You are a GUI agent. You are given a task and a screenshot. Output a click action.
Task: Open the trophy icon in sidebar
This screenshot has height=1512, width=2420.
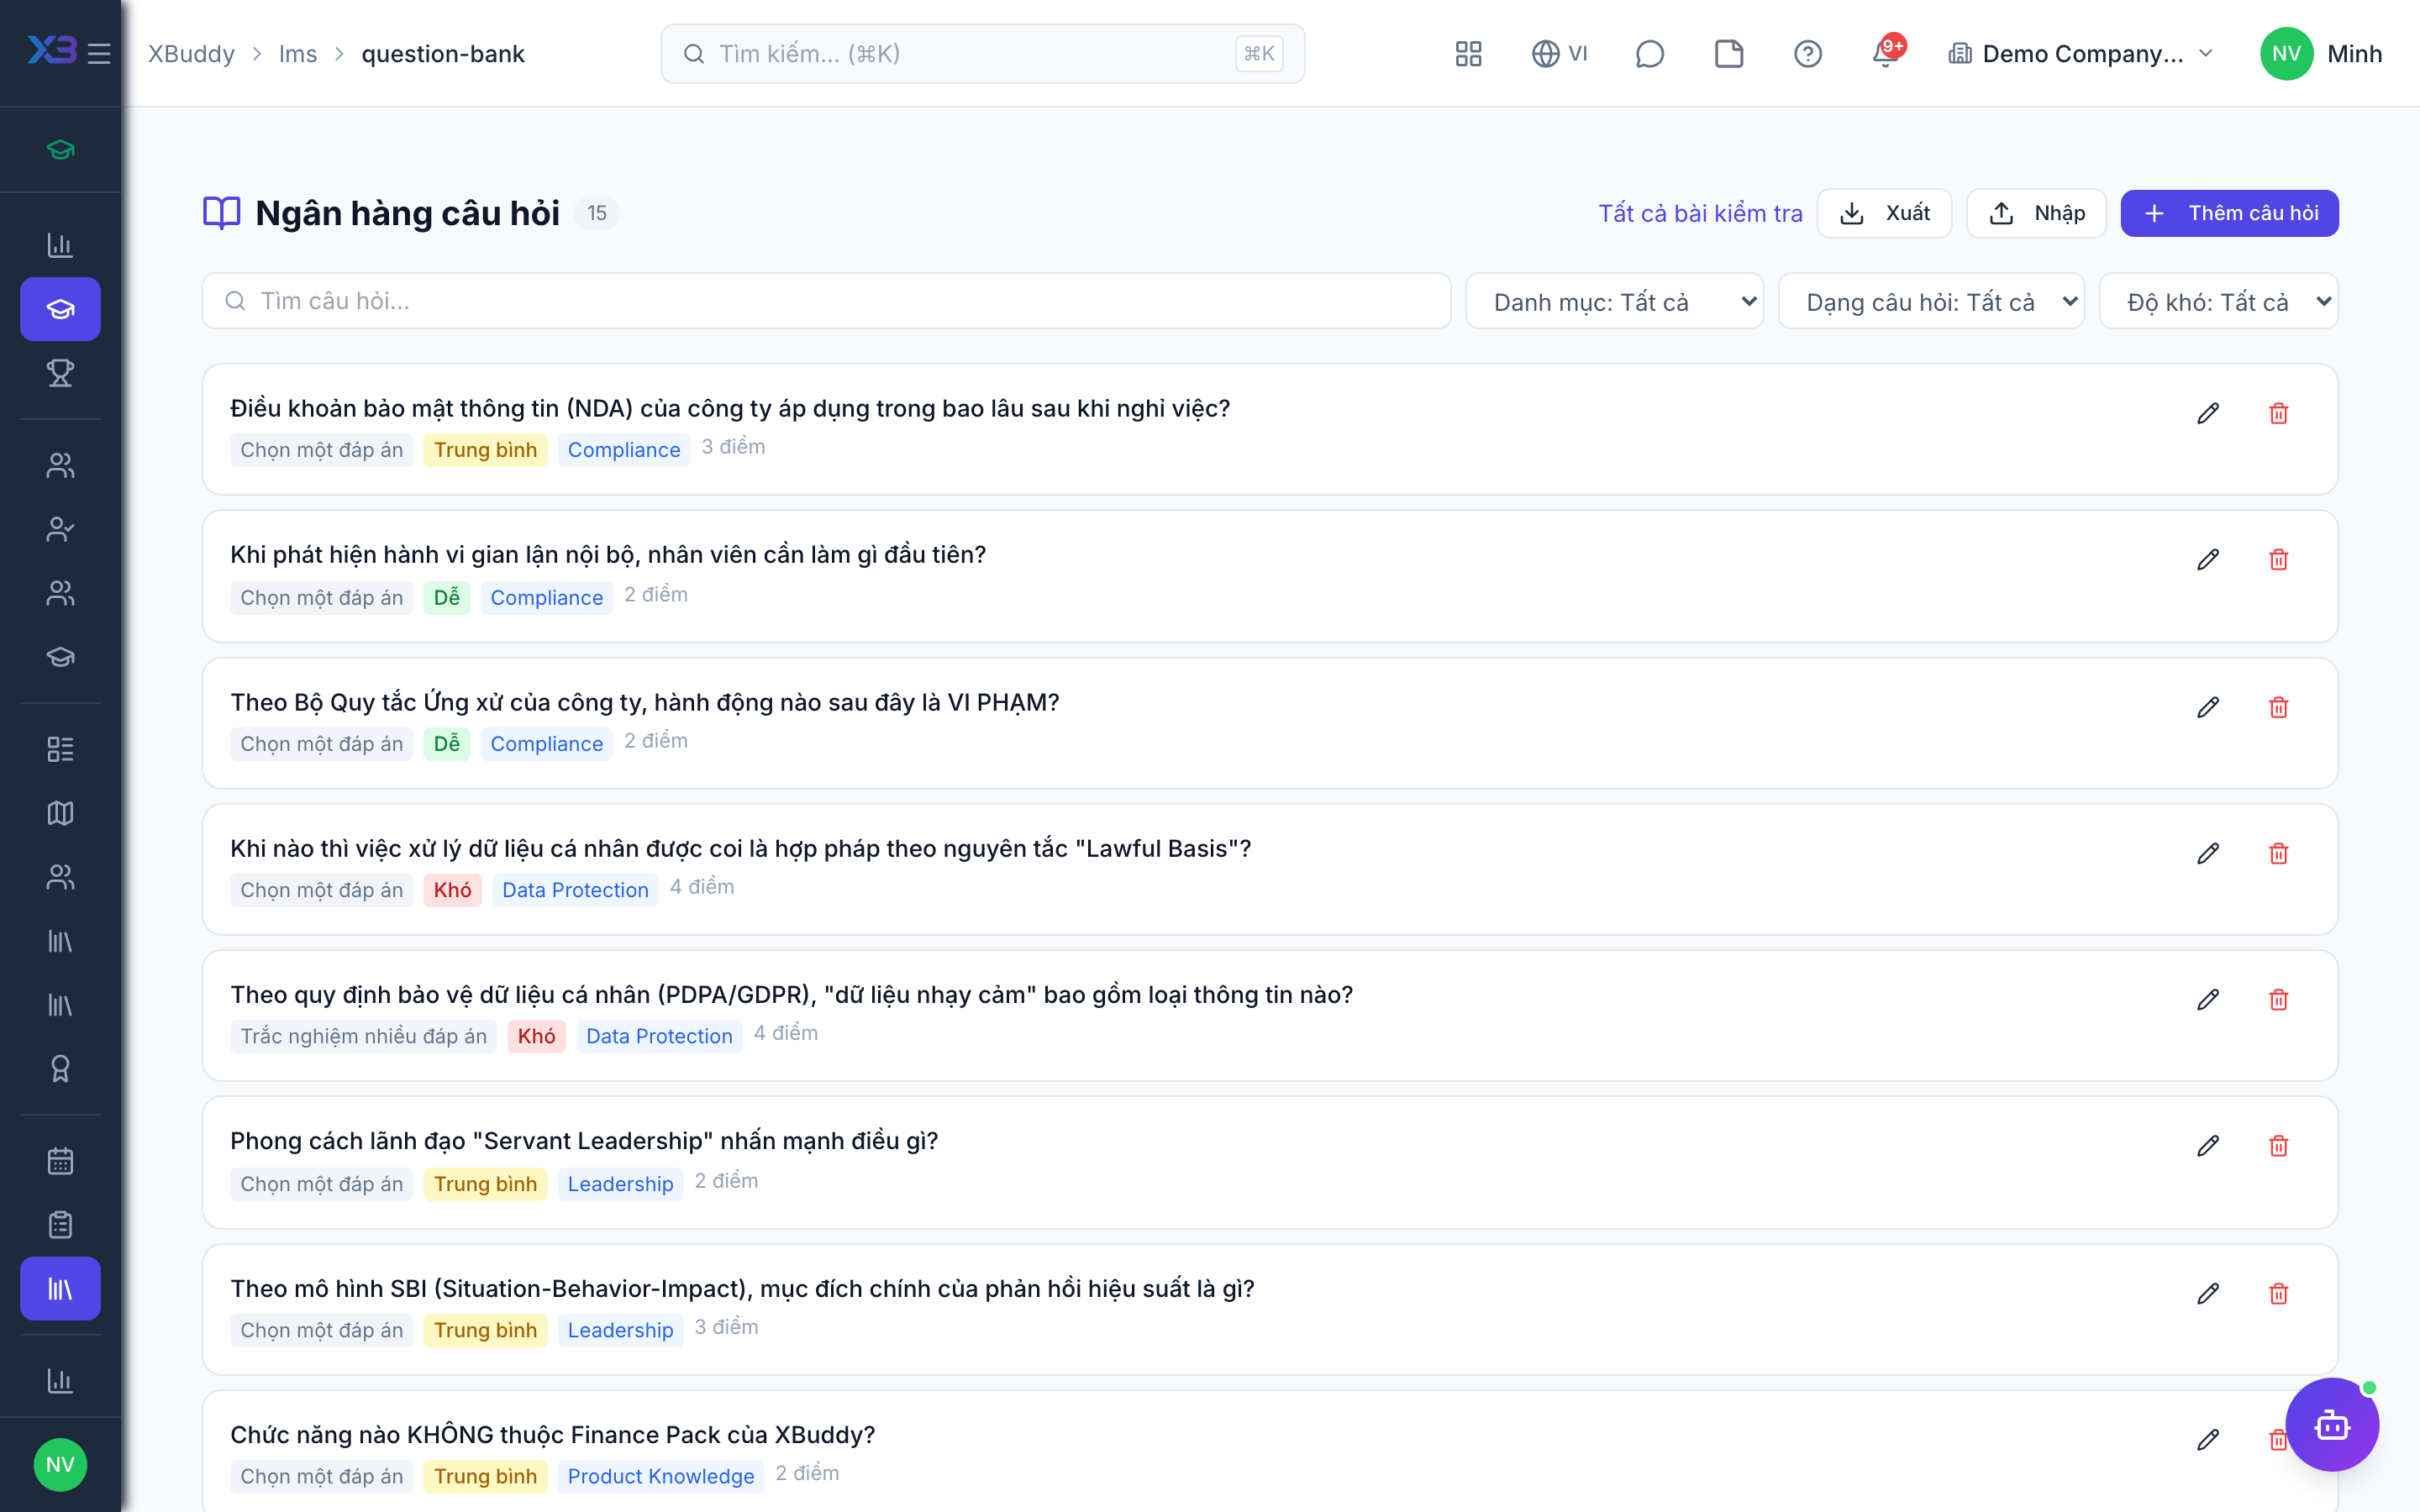coord(60,373)
